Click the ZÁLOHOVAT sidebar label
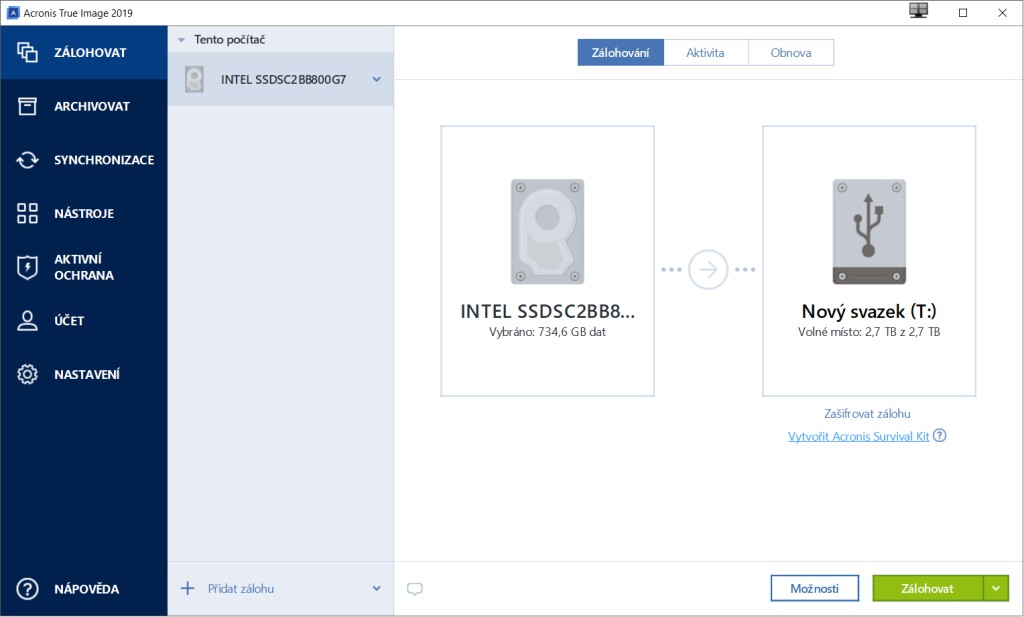Viewport: 1024px width, 617px height. coord(90,53)
